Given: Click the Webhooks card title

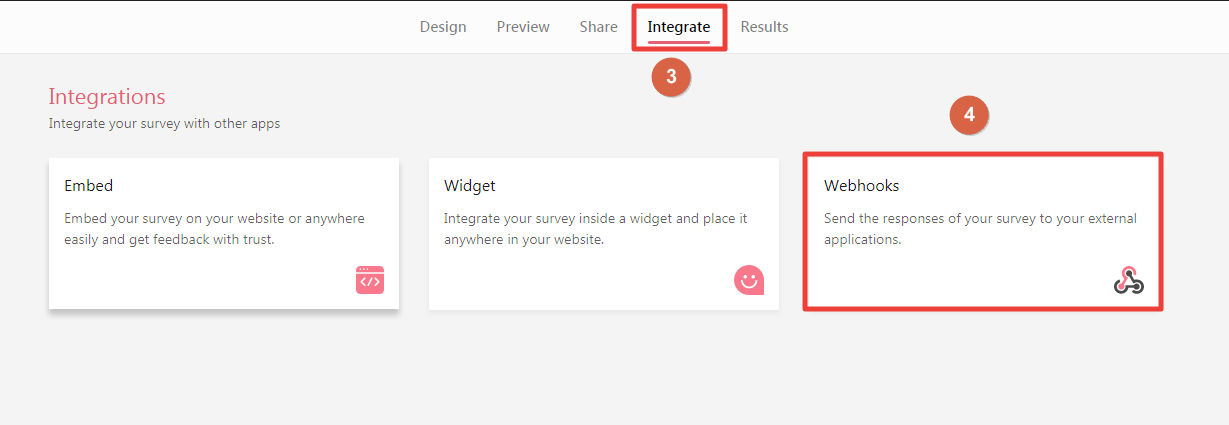Looking at the screenshot, I should (x=862, y=186).
